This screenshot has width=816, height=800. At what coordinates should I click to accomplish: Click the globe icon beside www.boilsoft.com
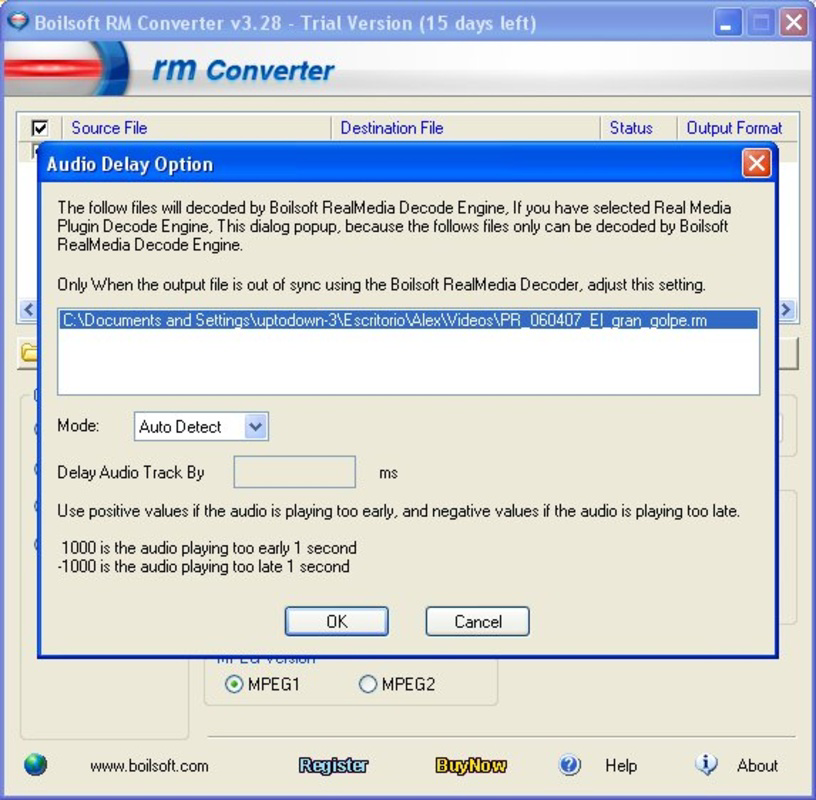35,765
